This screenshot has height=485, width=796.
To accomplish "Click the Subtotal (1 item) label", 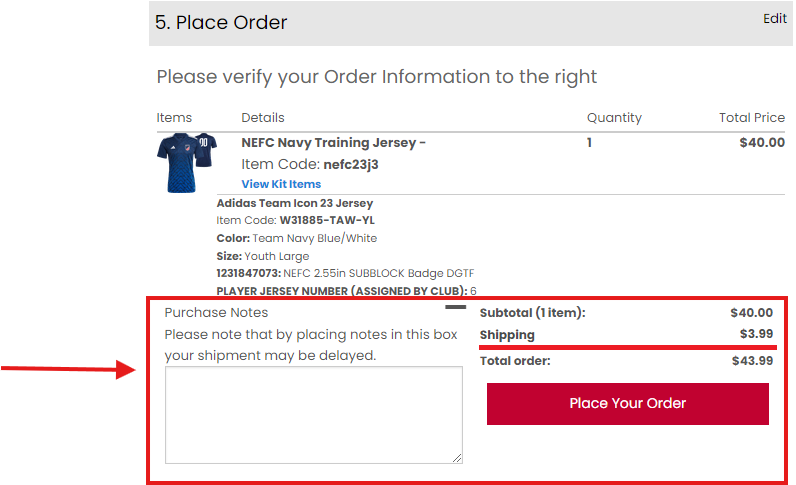I will pyautogui.click(x=532, y=313).
